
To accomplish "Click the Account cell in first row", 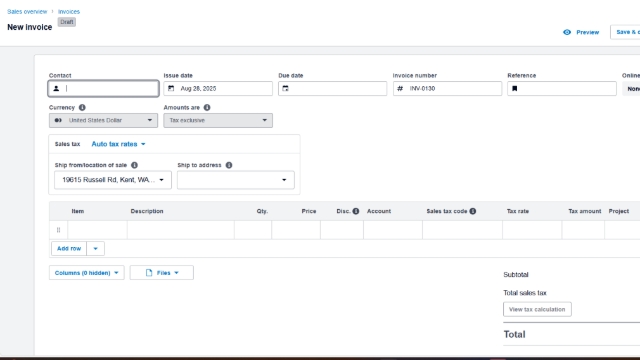I will coord(393,230).
